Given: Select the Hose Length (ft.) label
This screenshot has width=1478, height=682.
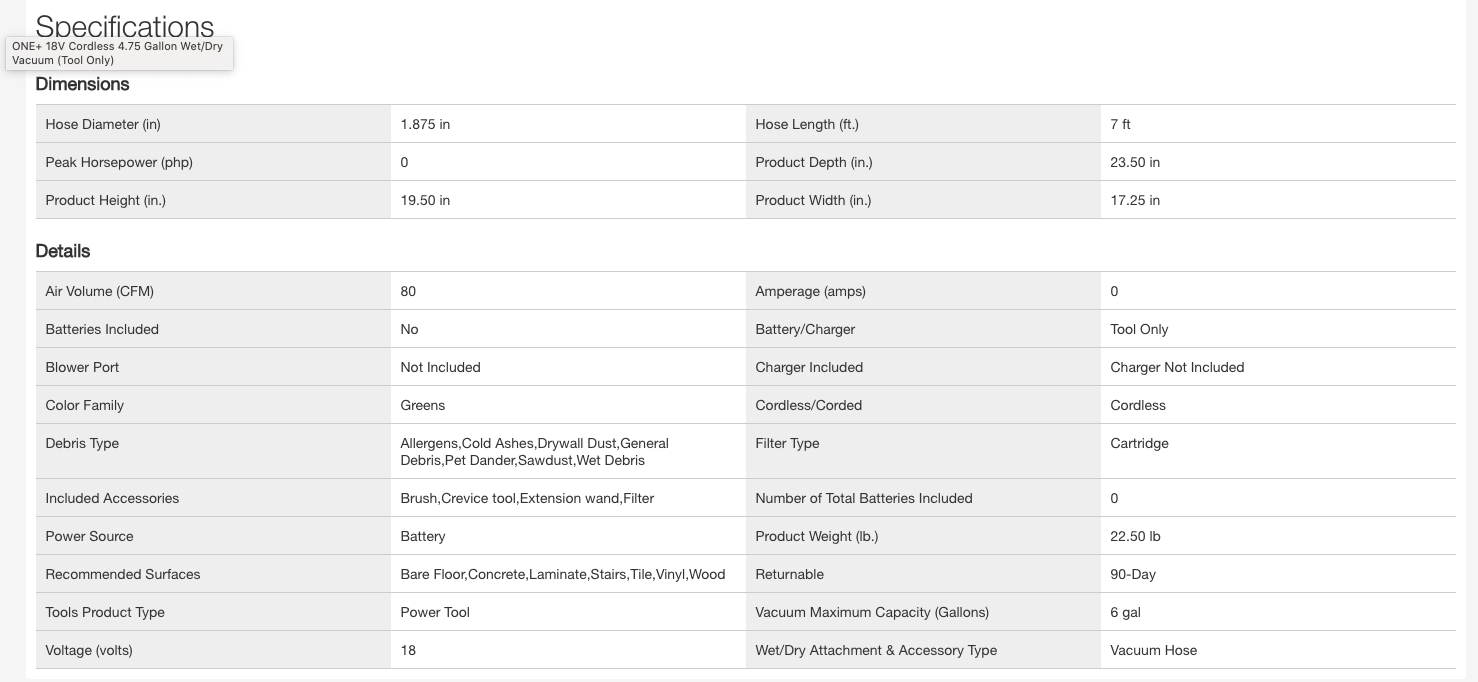Looking at the screenshot, I should [806, 124].
